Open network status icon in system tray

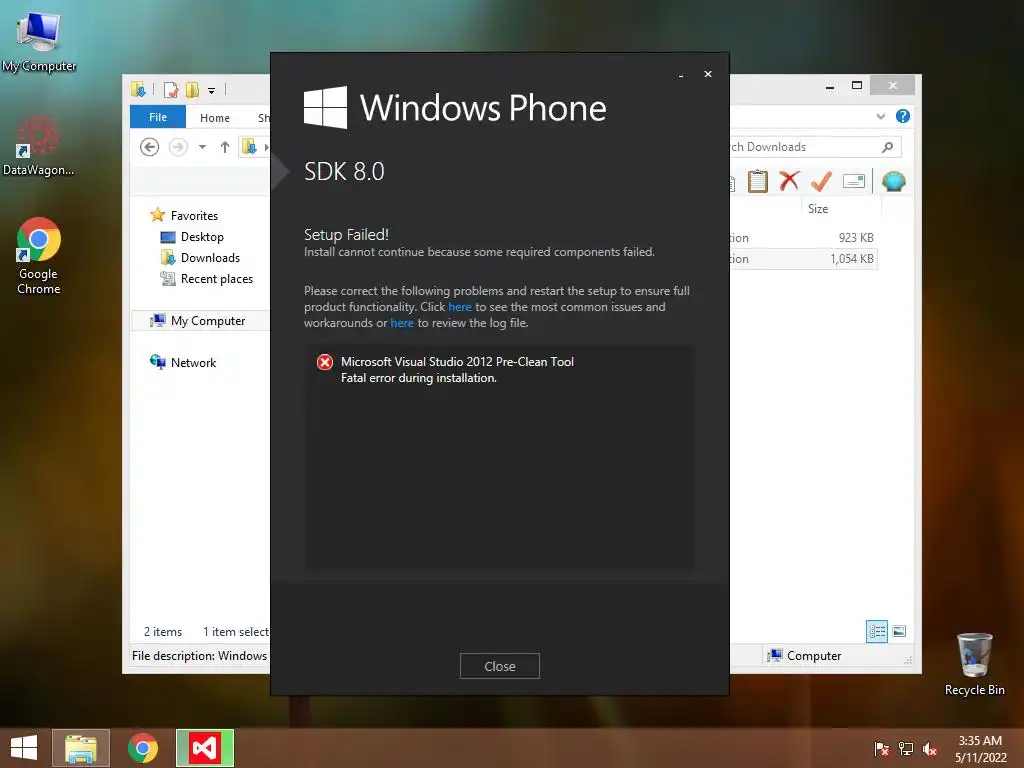click(x=906, y=749)
